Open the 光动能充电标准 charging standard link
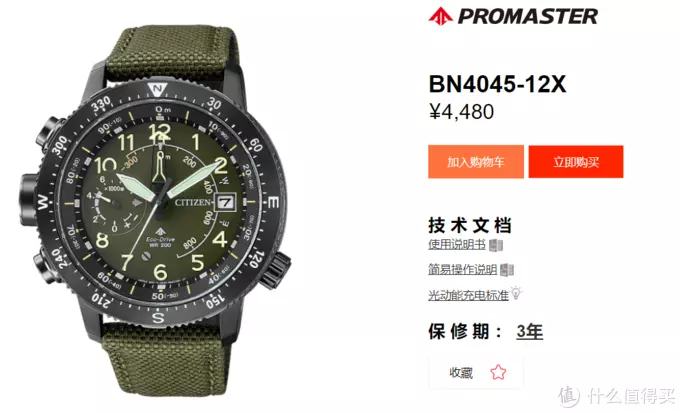Viewport: 680px width, 413px height. [x=468, y=295]
